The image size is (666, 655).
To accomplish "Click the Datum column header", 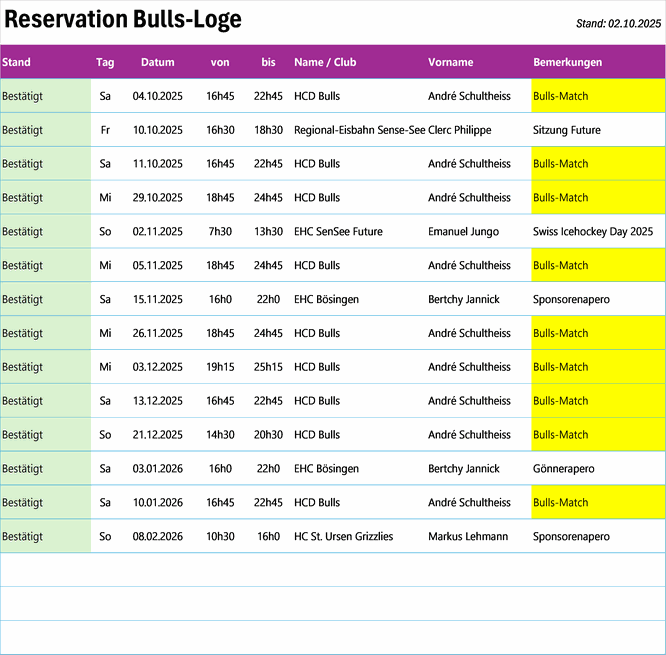I will pyautogui.click(x=157, y=62).
